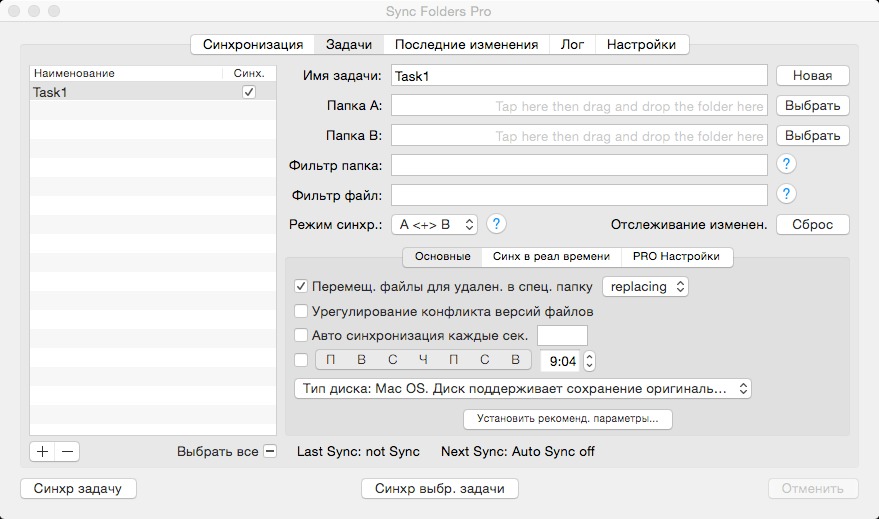The width and height of the screenshot is (879, 519).
Task: Disable Перемещ. файлы для удален. checkbox
Action: (302, 286)
